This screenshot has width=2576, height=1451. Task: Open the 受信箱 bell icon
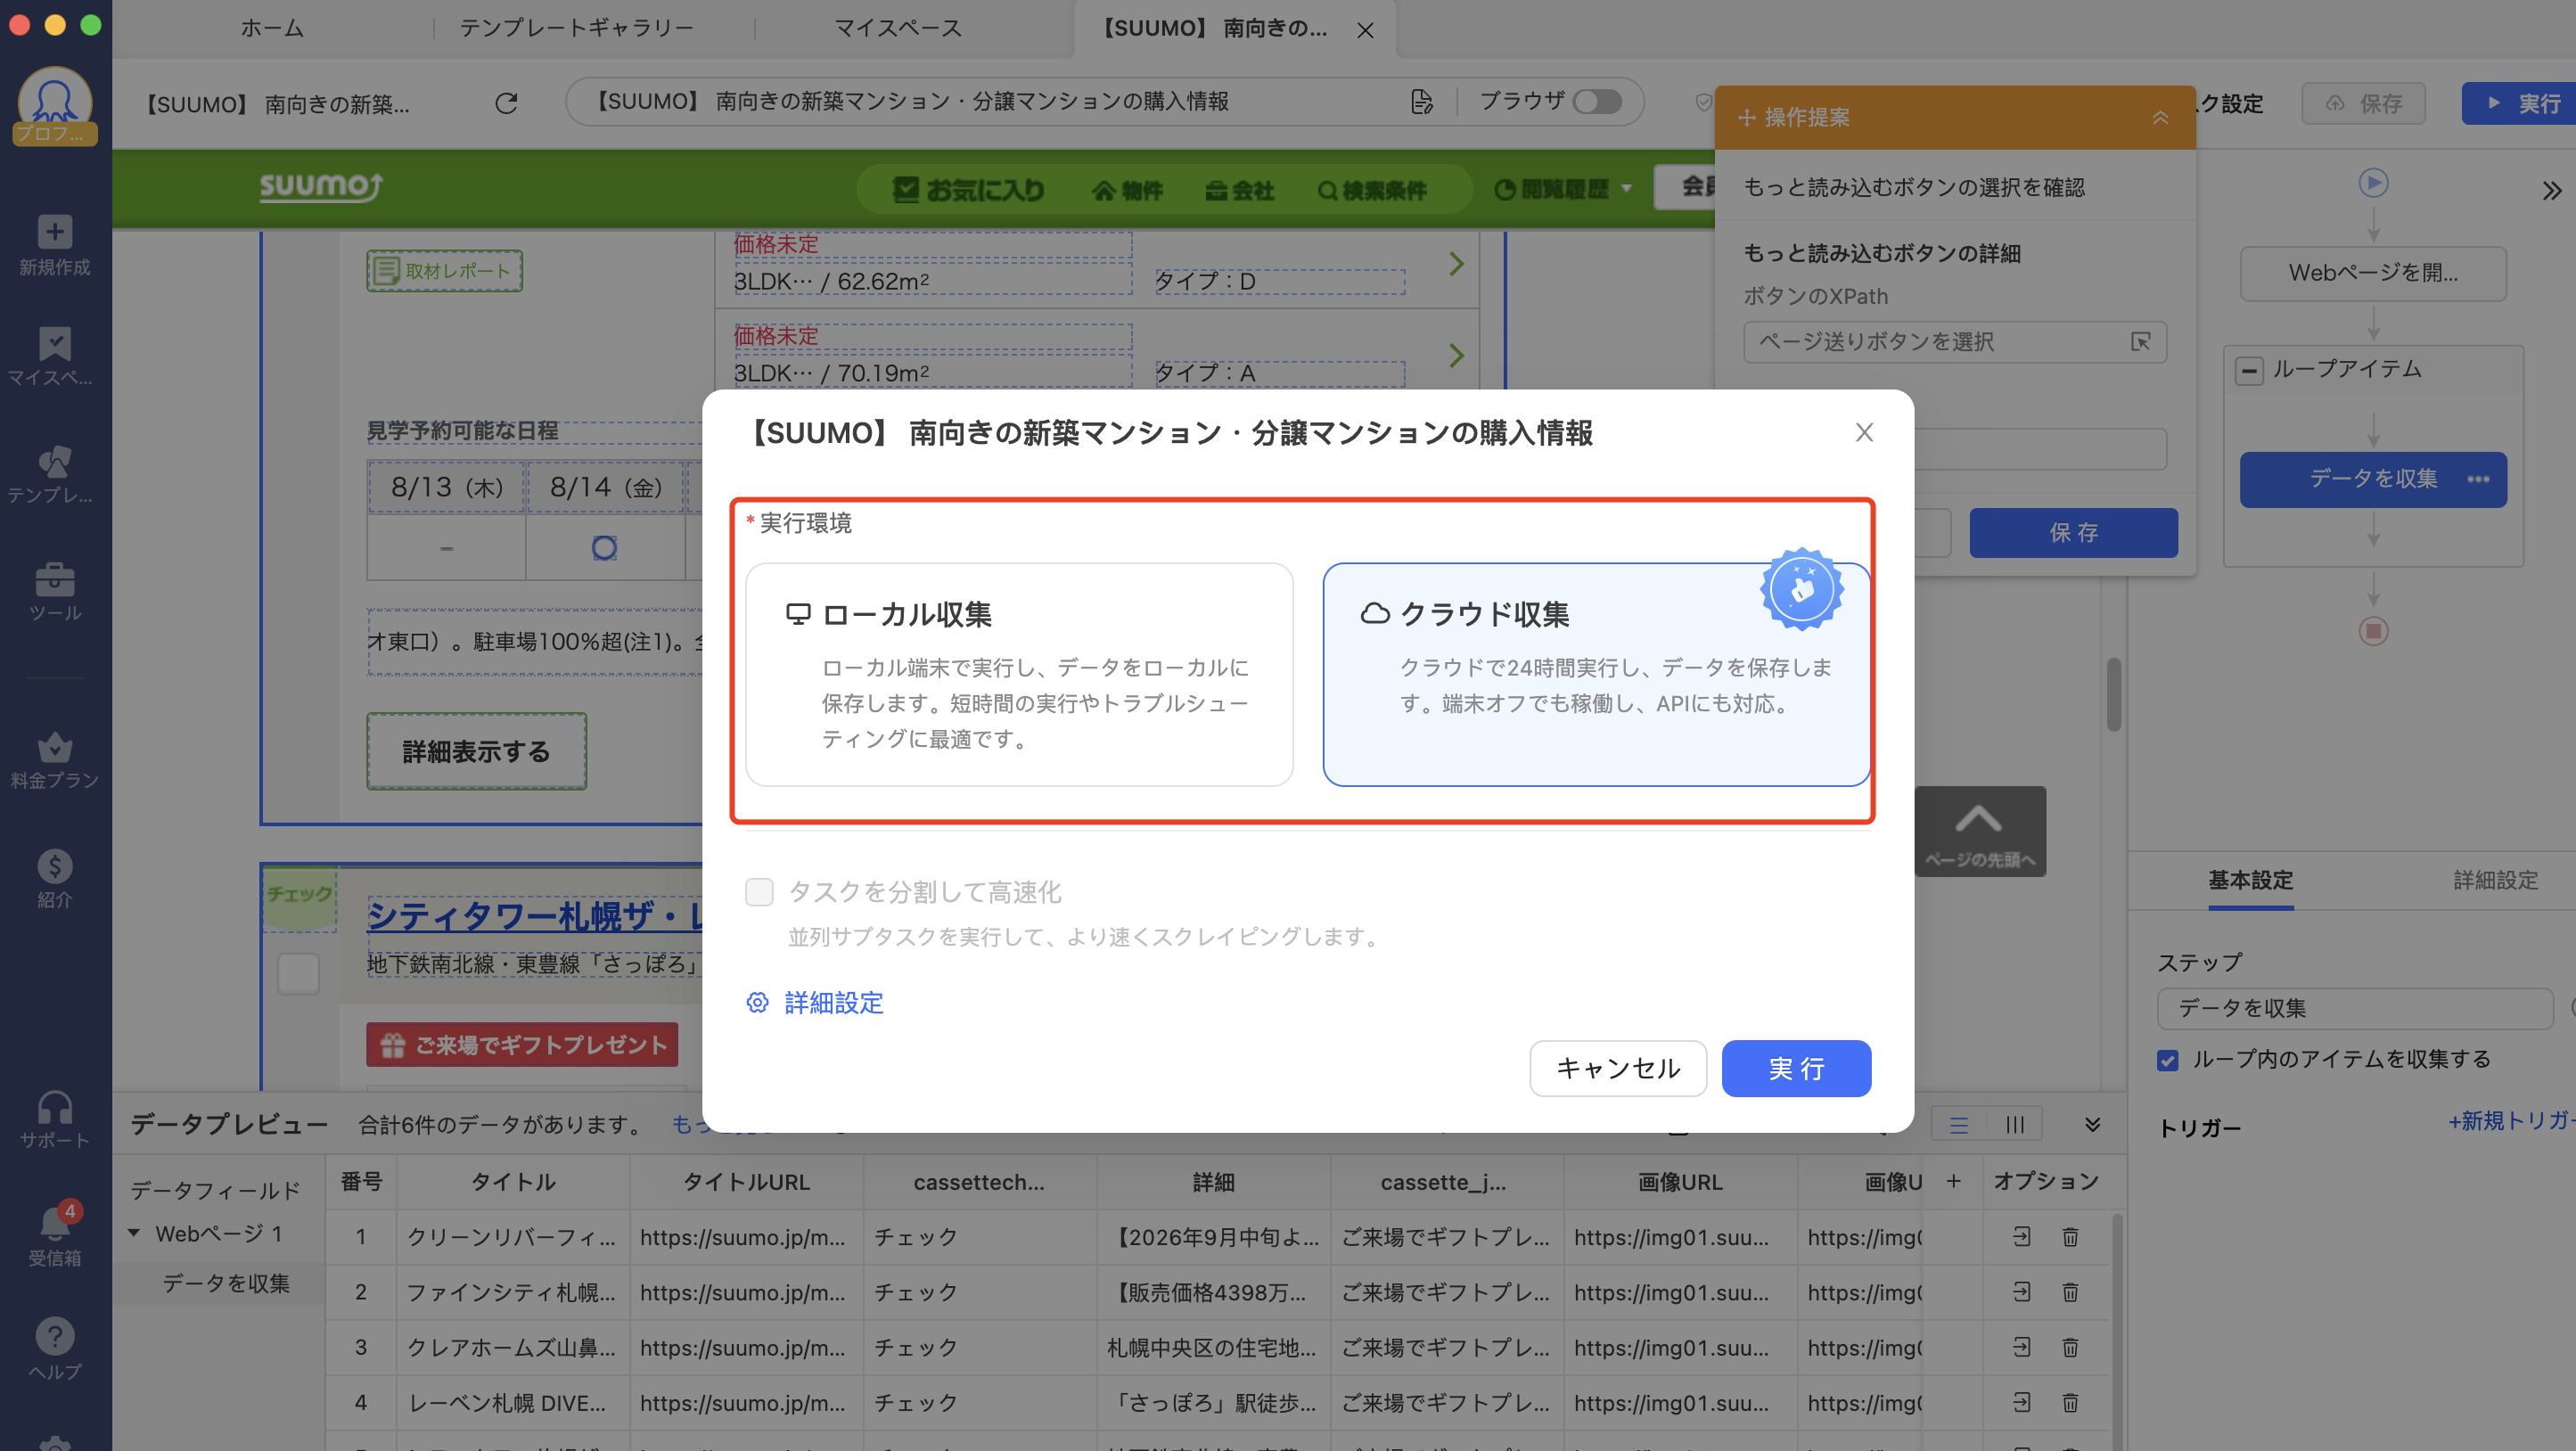coord(55,1222)
